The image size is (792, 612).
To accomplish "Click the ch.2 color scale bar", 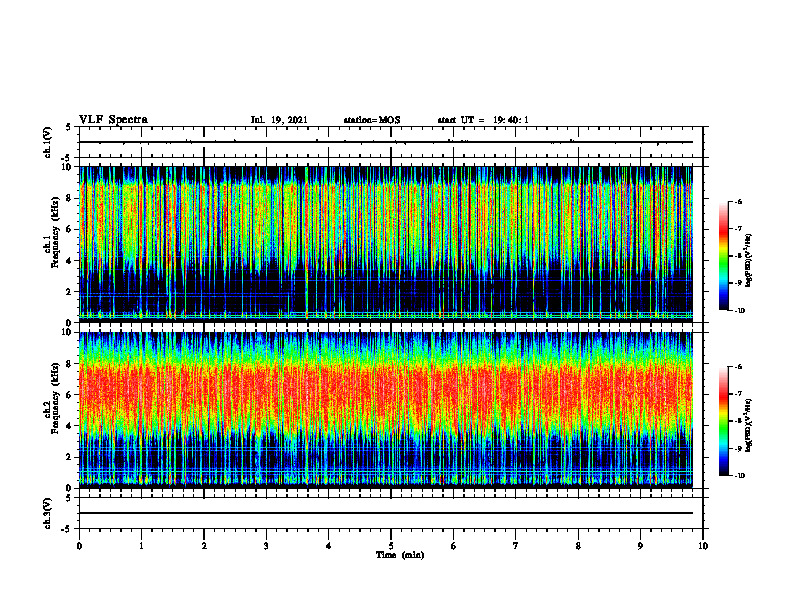I will (x=723, y=421).
